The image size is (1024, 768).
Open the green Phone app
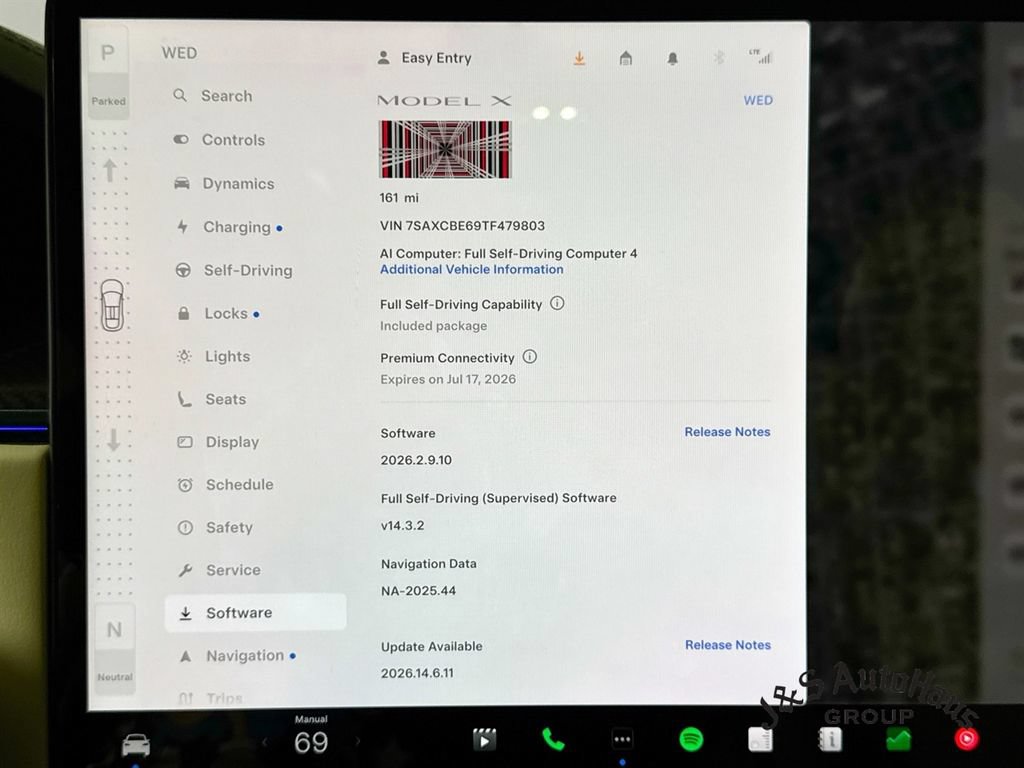pyautogui.click(x=552, y=739)
